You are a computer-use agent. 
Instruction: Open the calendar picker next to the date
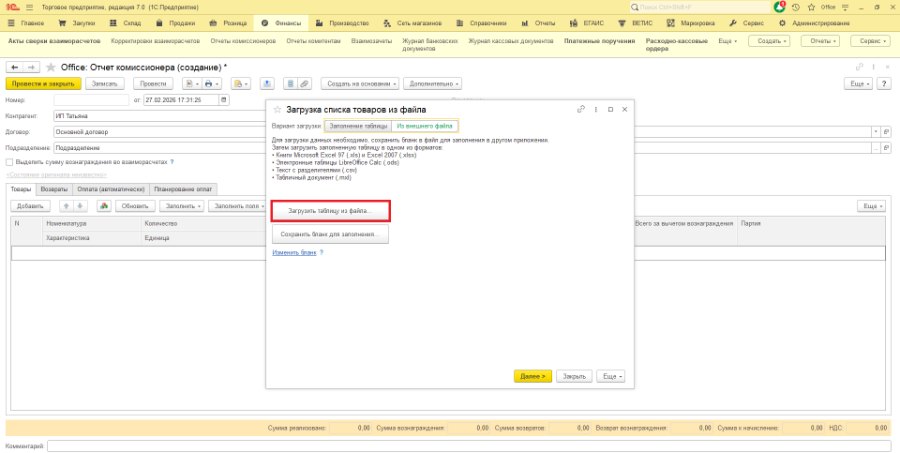point(224,100)
